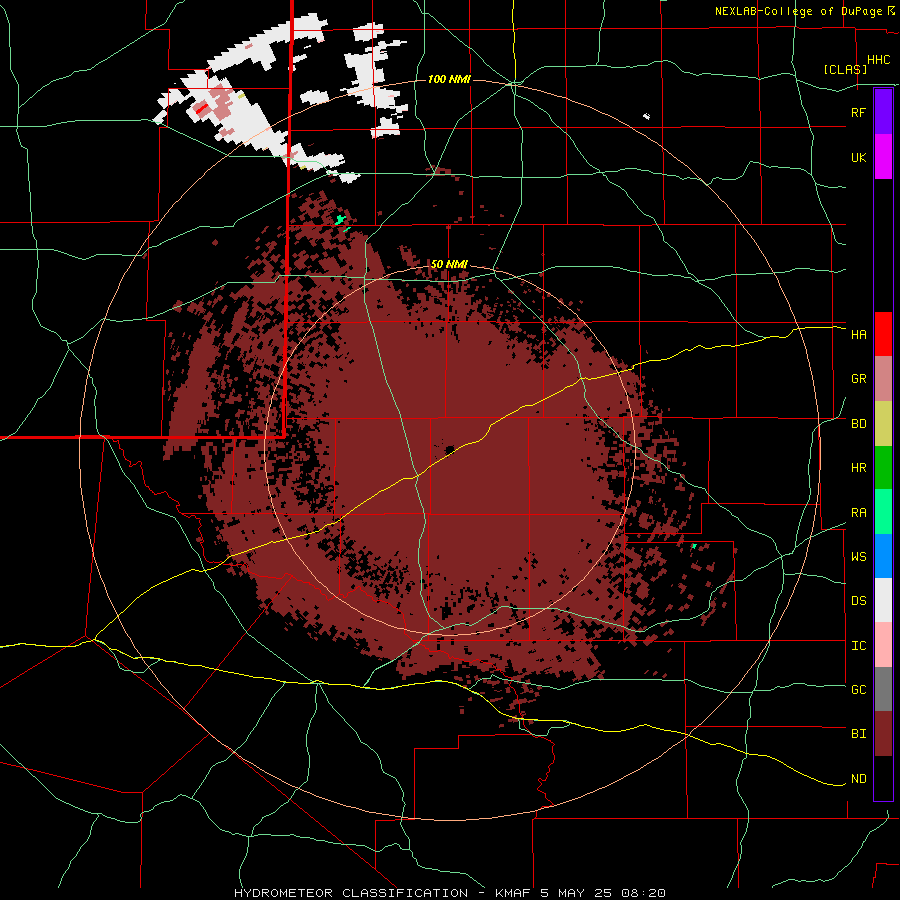
Task: Click the HHC product label
Action: pos(879,60)
